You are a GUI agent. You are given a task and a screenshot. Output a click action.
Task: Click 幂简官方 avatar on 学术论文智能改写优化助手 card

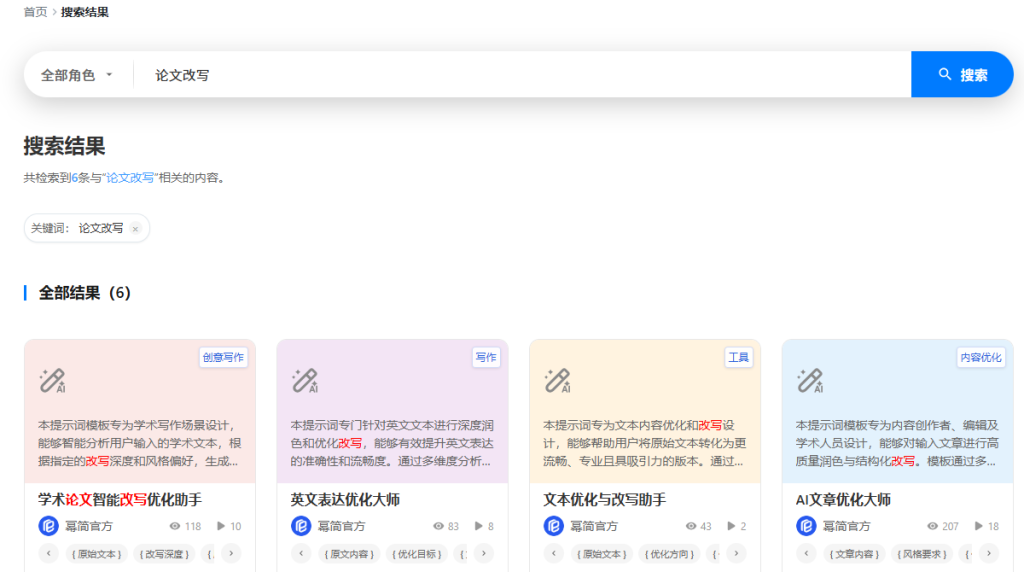pyautogui.click(x=48, y=526)
